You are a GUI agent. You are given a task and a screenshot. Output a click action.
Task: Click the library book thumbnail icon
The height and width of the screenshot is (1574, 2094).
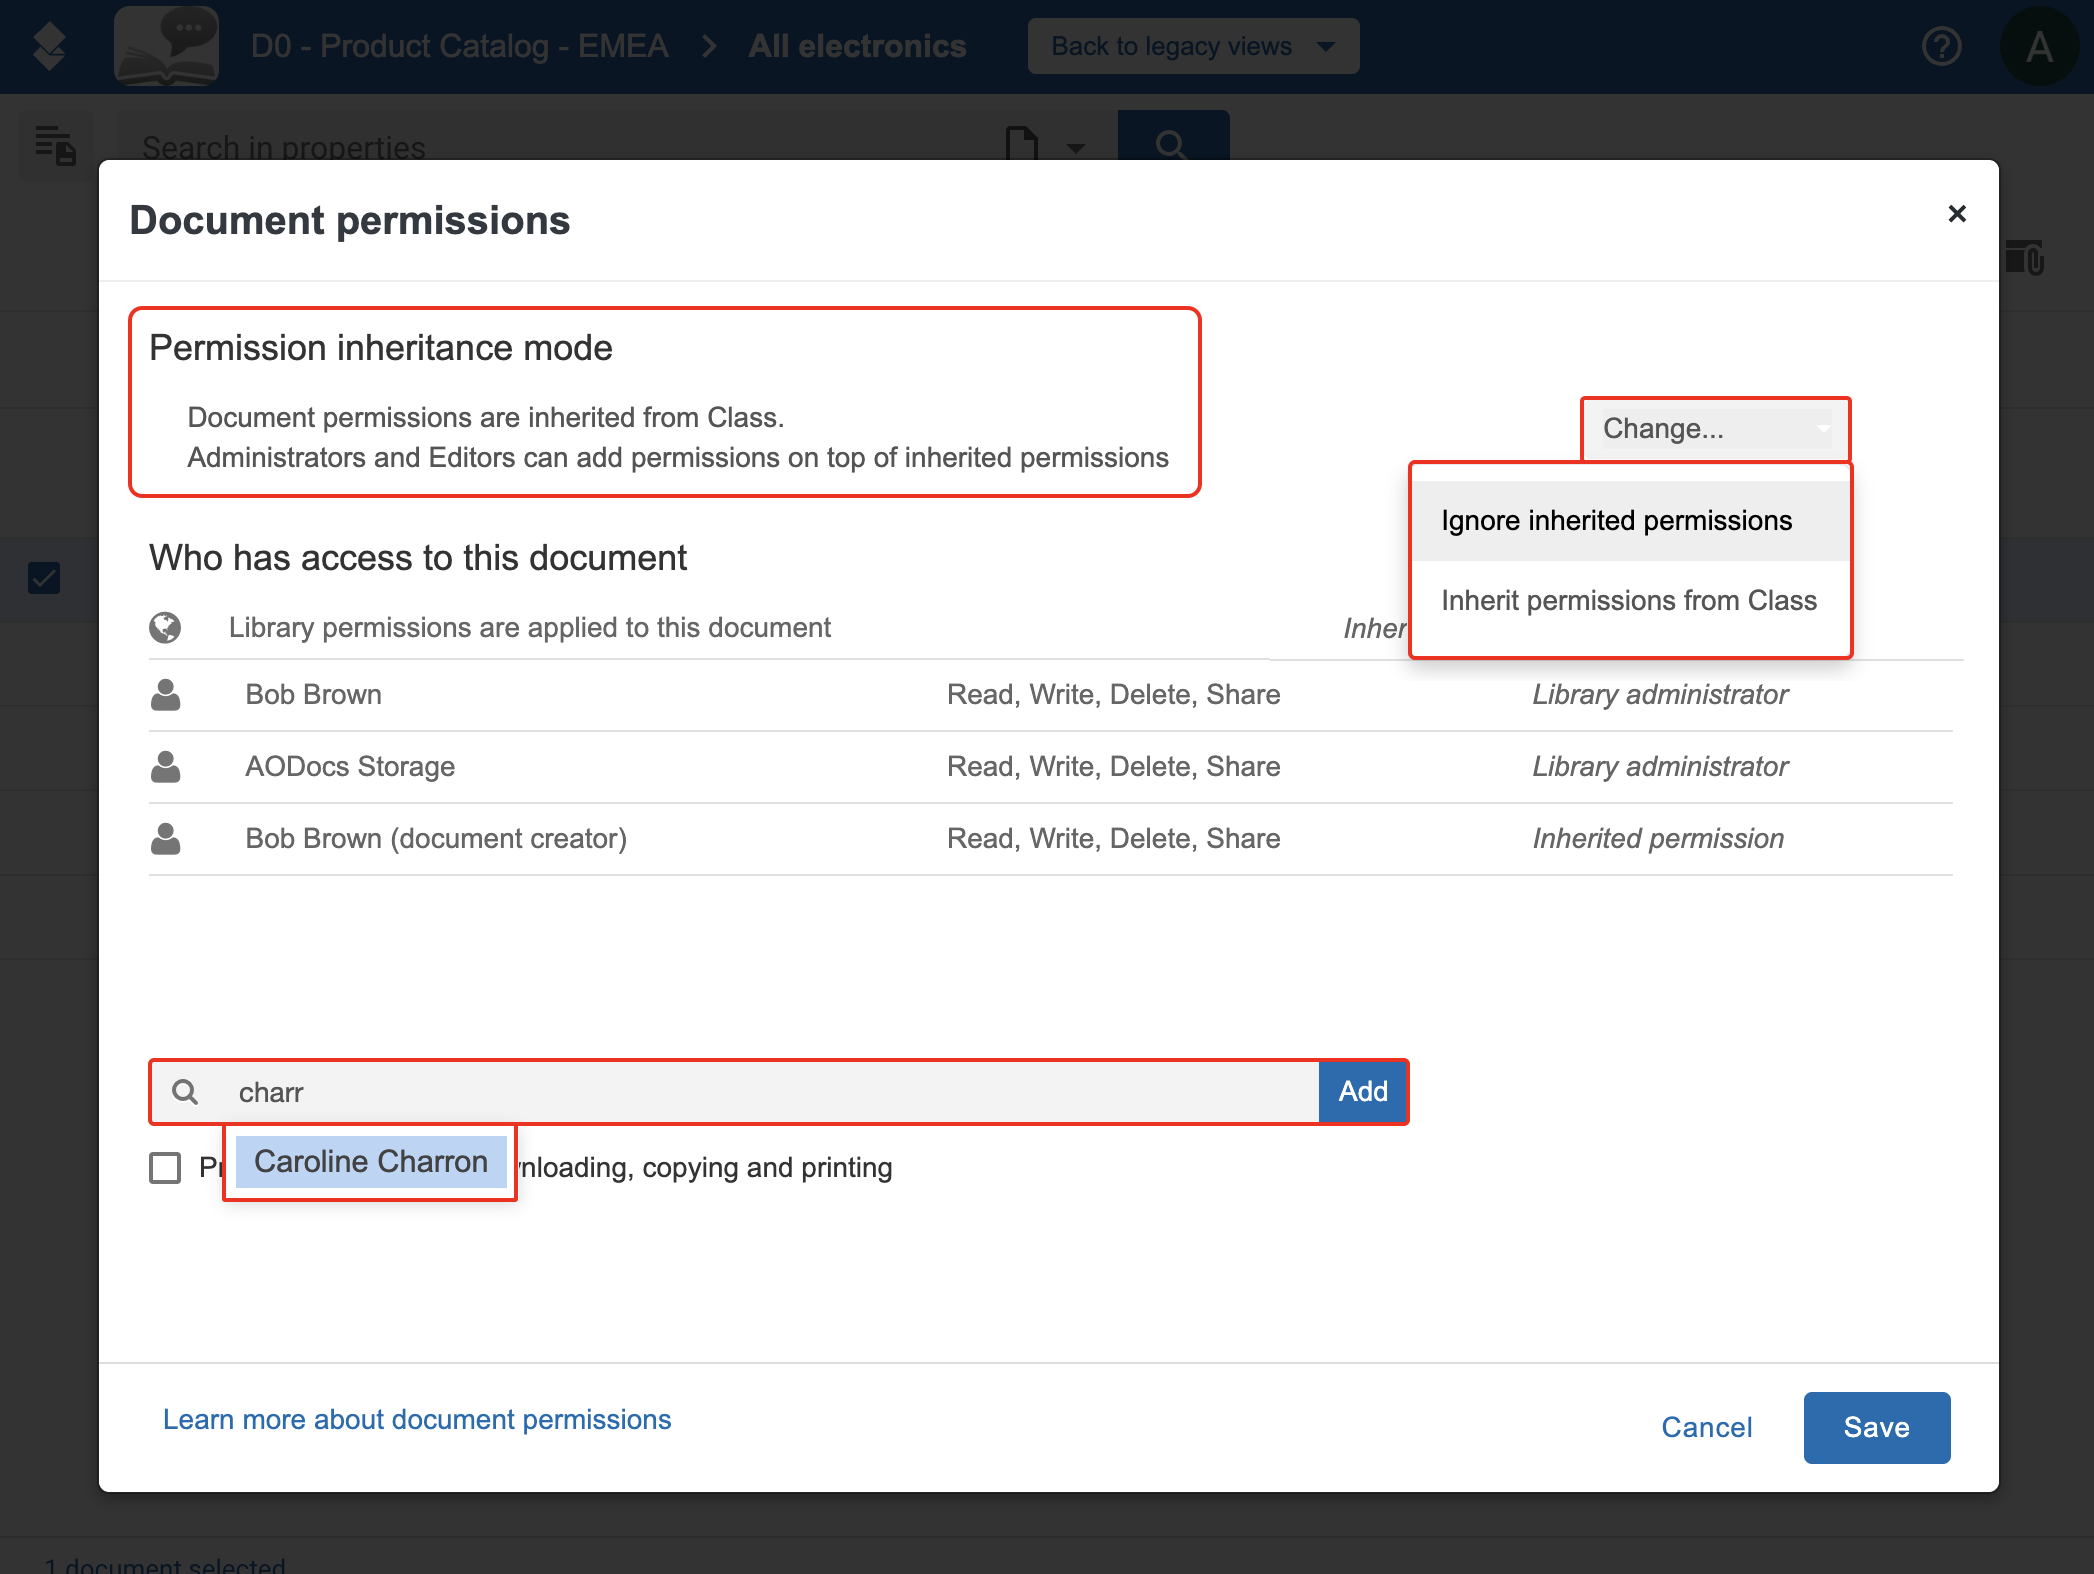click(x=167, y=47)
